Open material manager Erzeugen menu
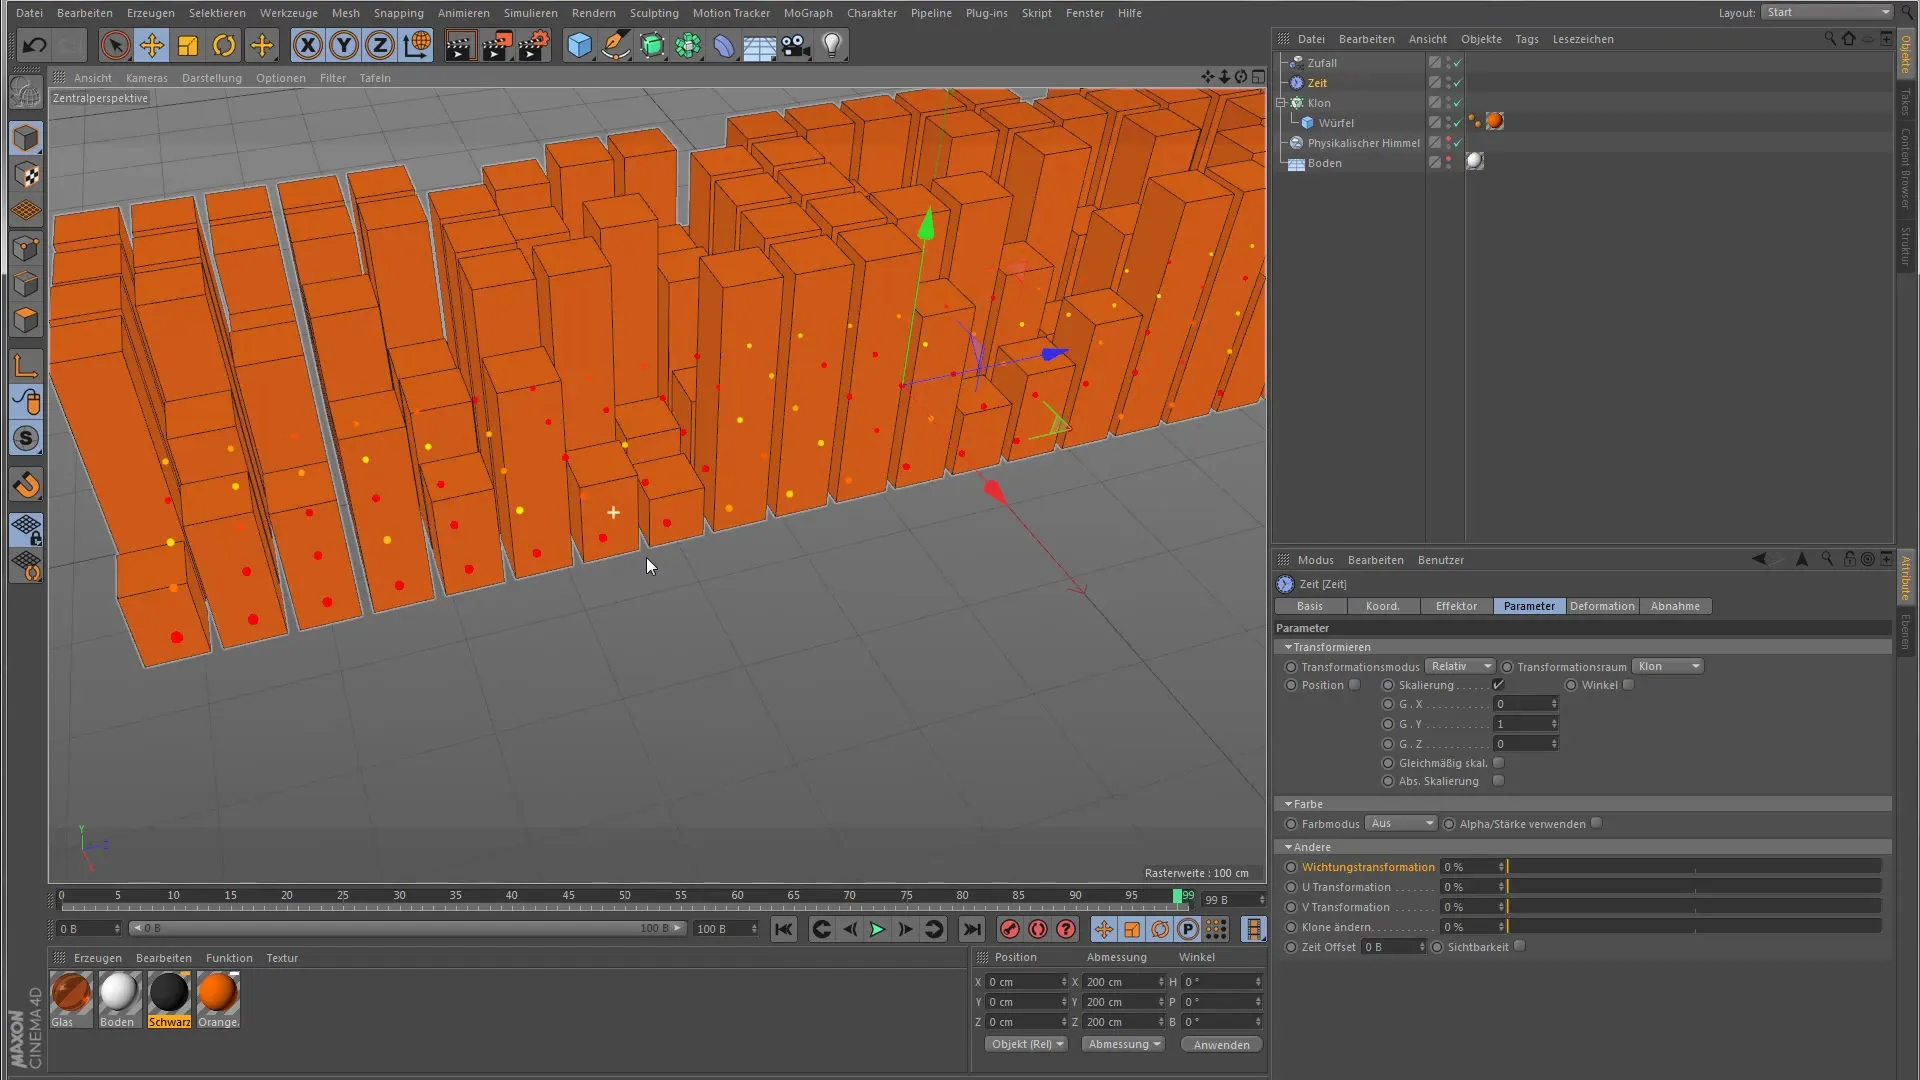 coord(97,958)
